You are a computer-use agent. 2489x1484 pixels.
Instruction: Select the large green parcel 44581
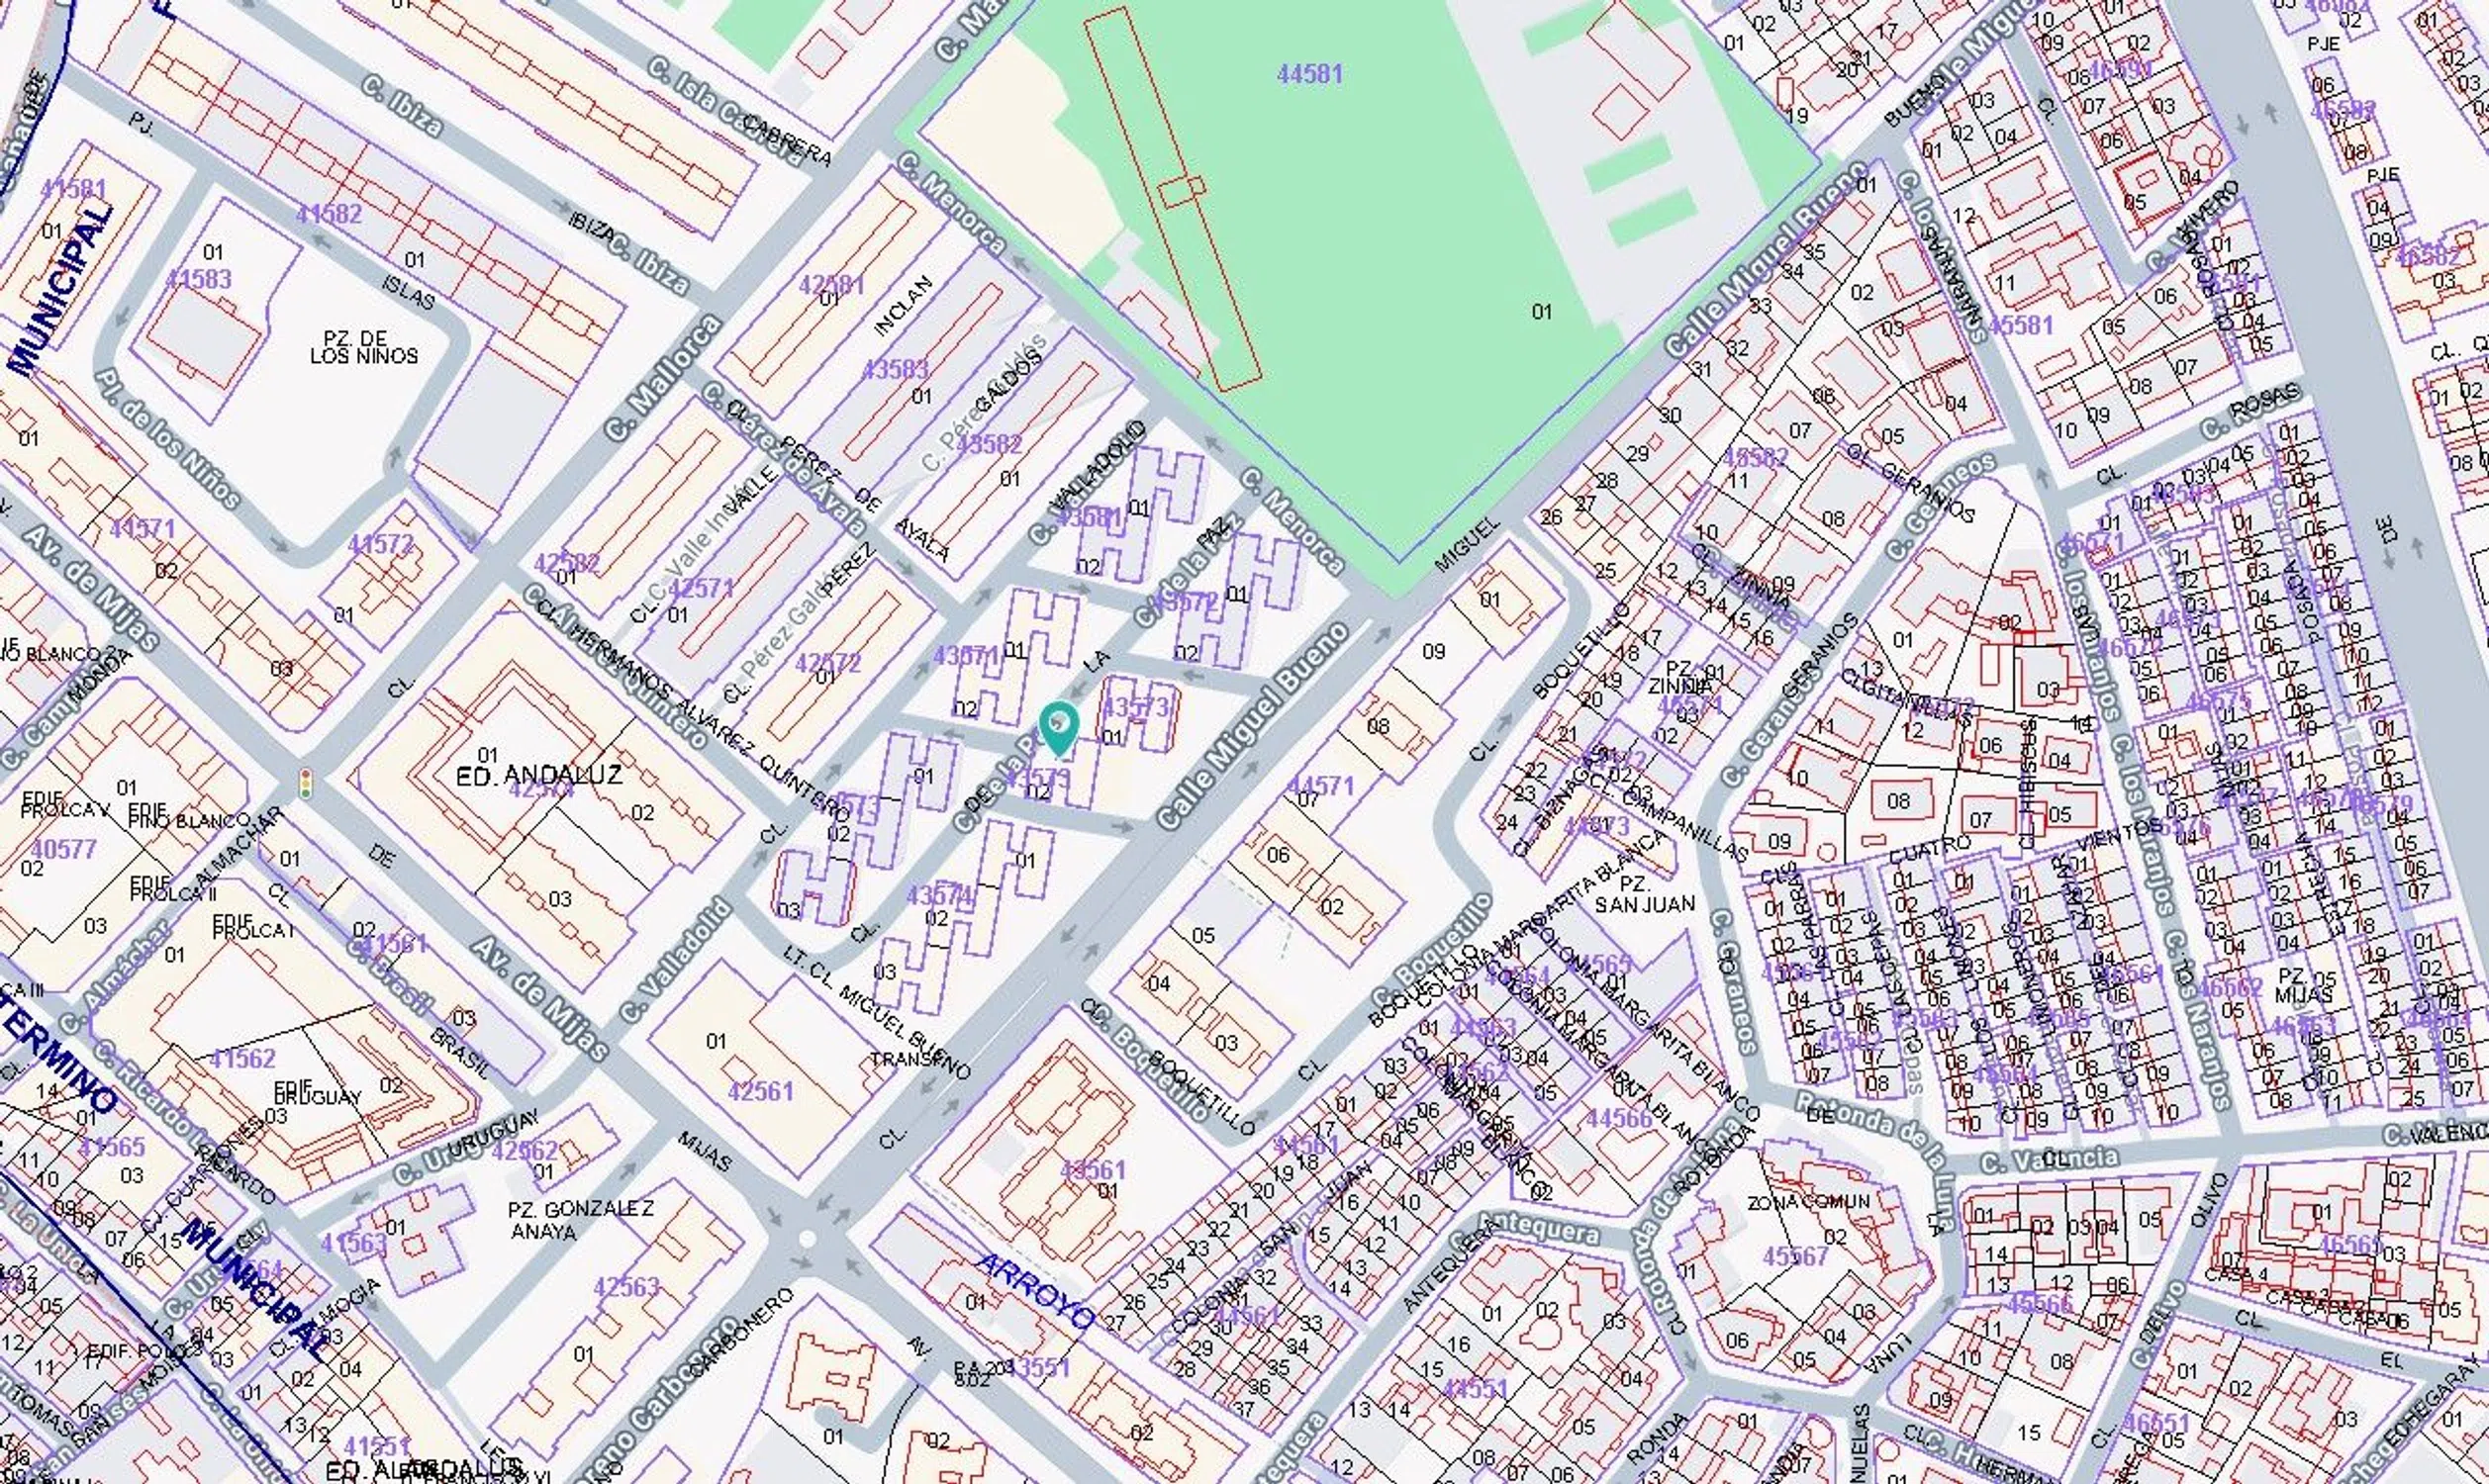pyautogui.click(x=1309, y=74)
